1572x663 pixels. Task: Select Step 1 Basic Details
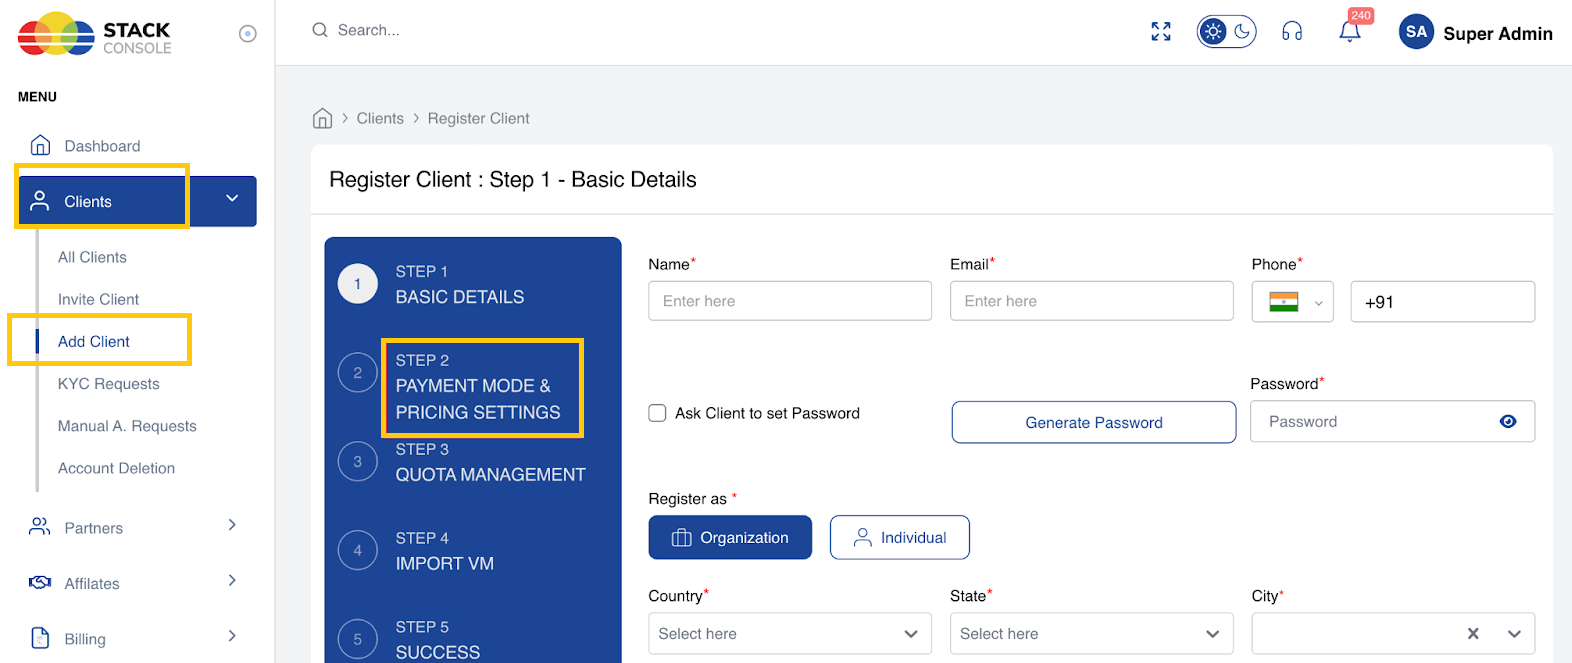tap(459, 285)
